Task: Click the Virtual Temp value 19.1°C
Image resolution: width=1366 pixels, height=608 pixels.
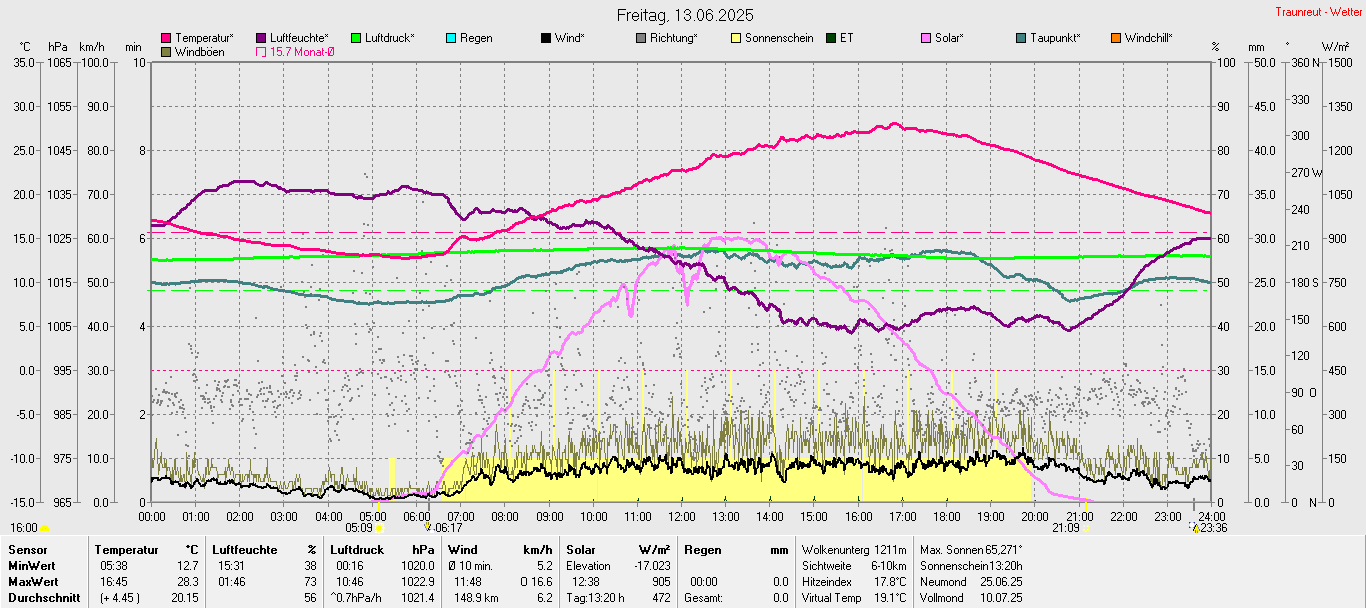Action: tap(889, 598)
